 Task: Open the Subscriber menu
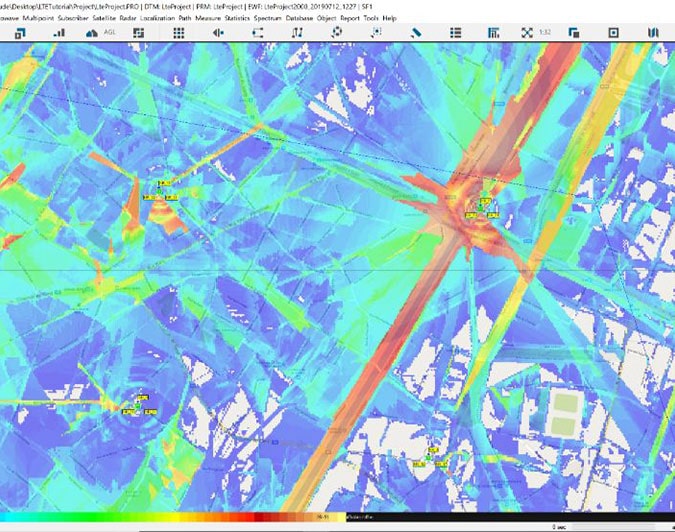80,18
